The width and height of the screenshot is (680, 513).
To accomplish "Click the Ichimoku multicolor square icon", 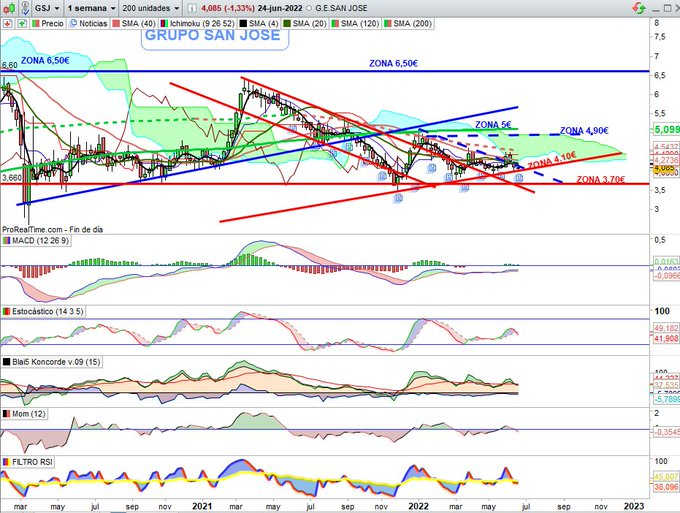I will click(x=164, y=23).
